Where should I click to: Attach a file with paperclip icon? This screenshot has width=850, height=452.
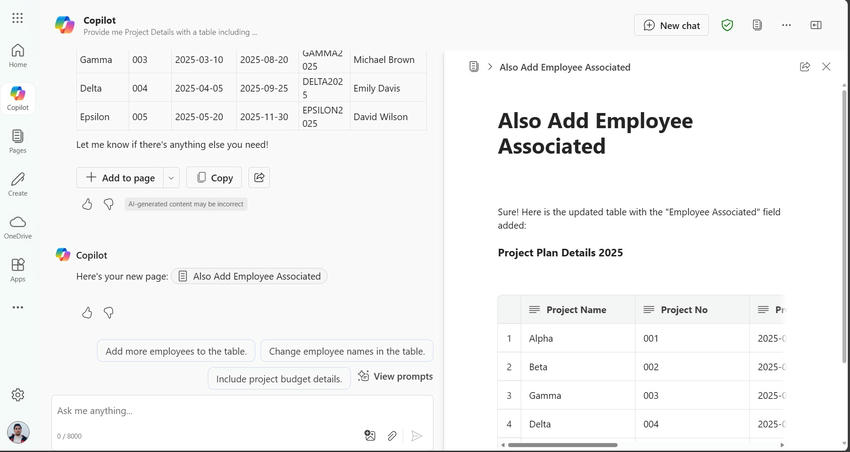(x=392, y=436)
